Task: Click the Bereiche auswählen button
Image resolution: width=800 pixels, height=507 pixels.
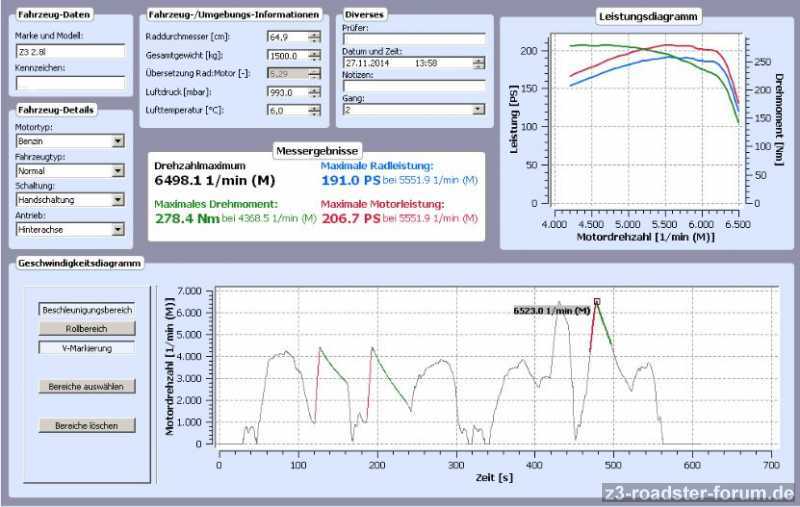Action: pos(85,386)
